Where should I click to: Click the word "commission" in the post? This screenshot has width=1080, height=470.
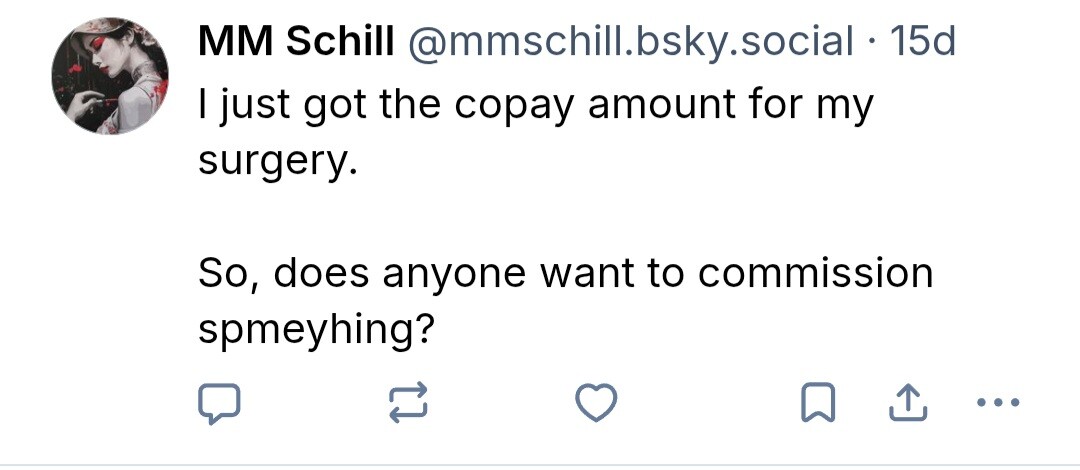tap(815, 274)
